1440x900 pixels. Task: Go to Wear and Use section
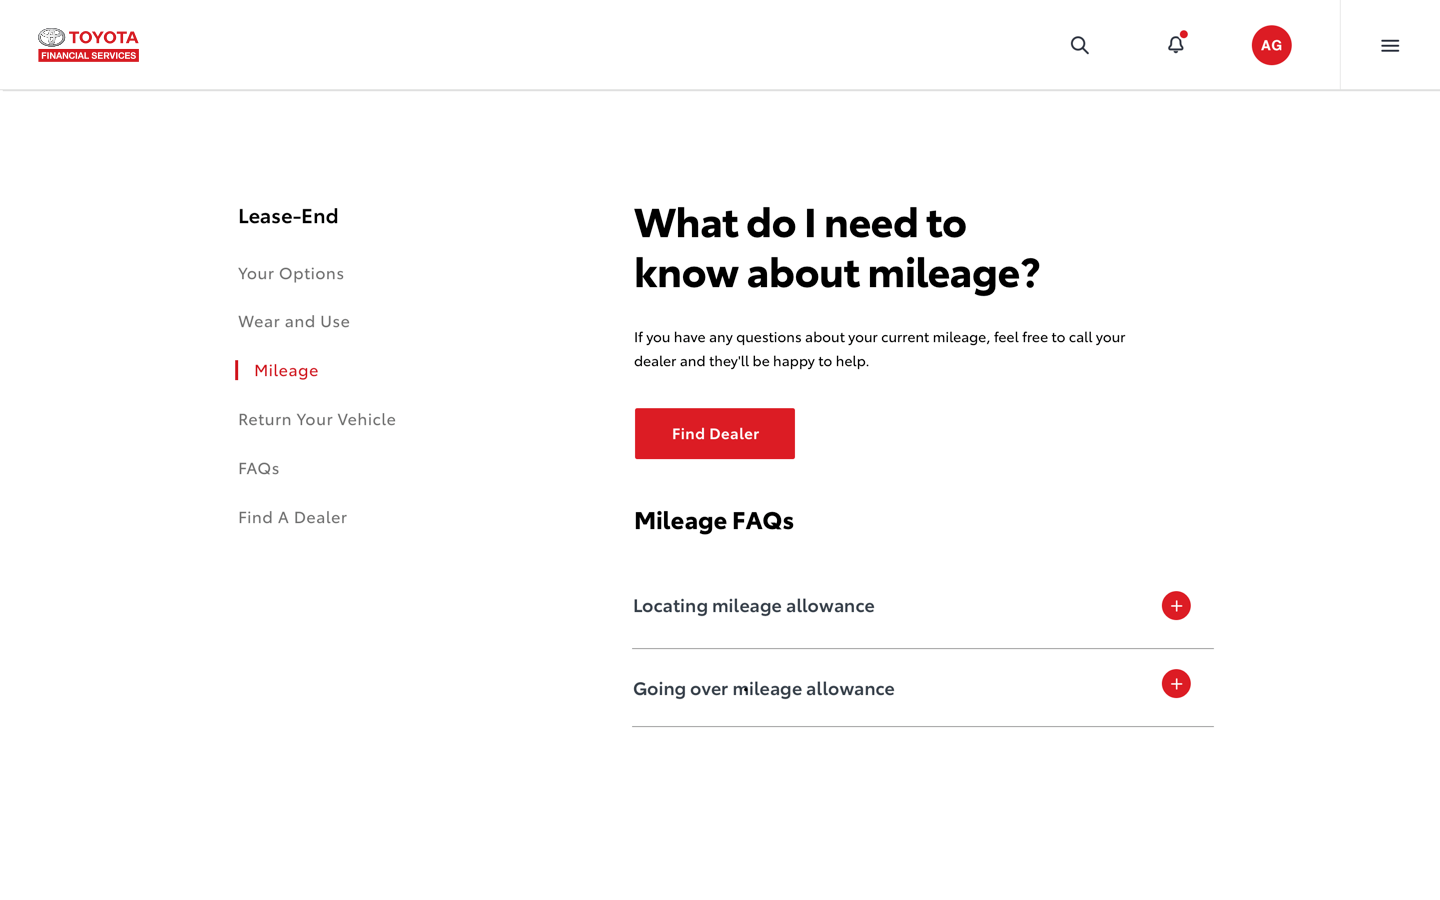[294, 321]
